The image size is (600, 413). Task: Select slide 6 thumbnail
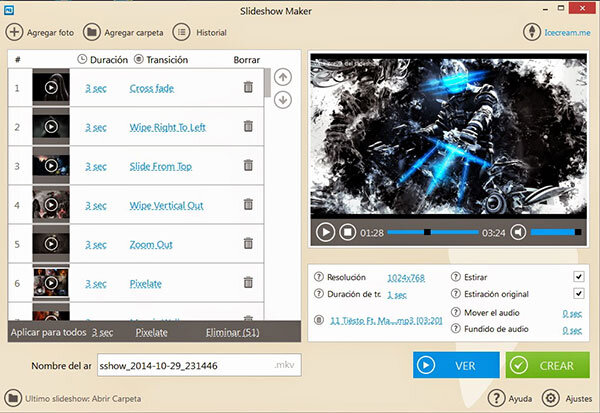[51, 282]
